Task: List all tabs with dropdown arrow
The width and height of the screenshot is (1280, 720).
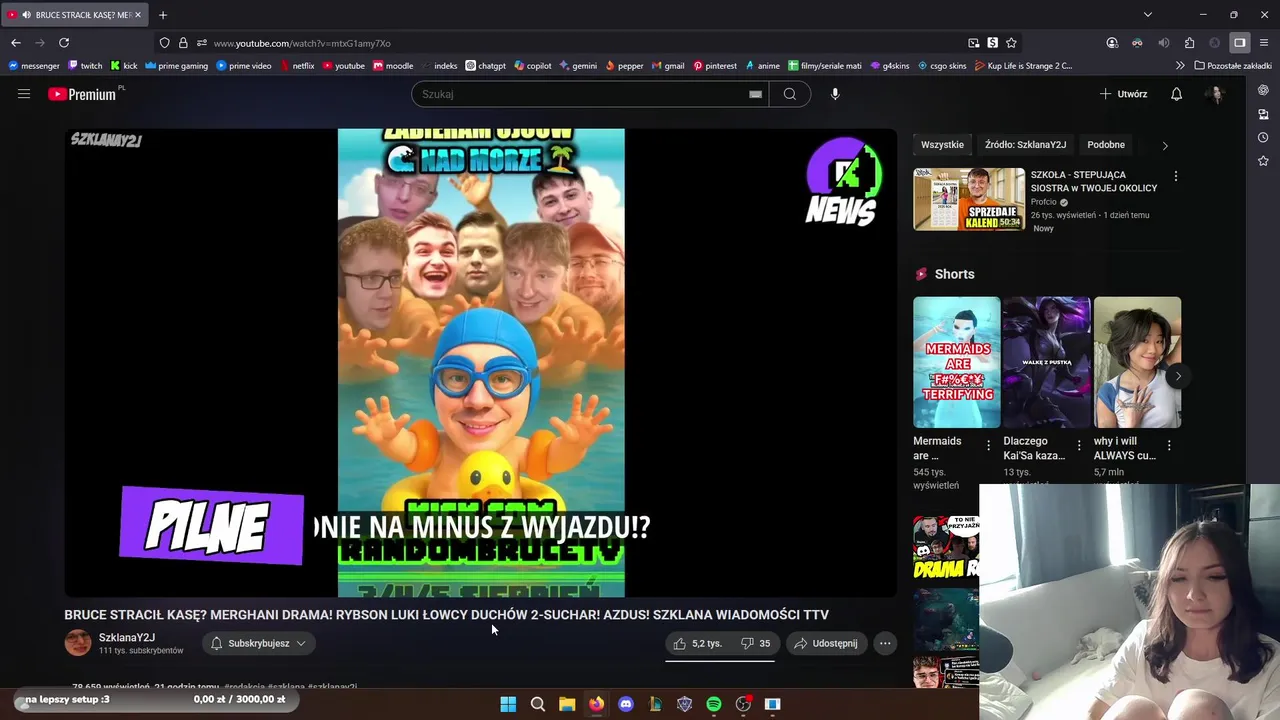Action: 1148,15
